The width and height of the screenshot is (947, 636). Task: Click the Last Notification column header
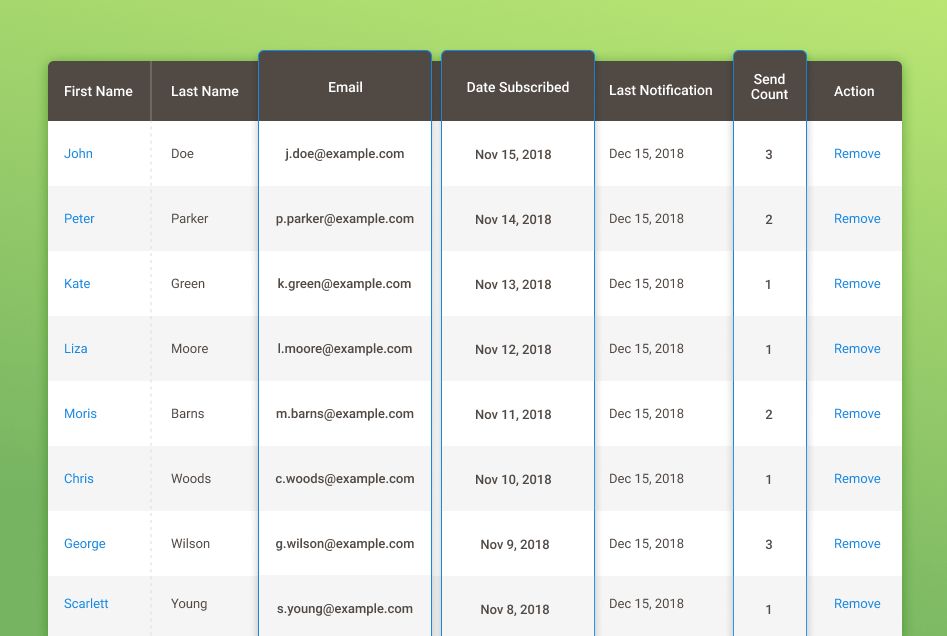(661, 91)
